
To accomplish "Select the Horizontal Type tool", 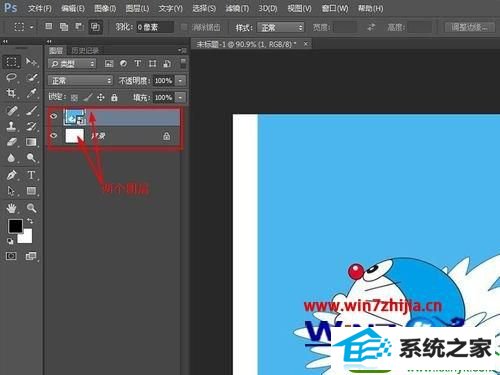I will 31,175.
